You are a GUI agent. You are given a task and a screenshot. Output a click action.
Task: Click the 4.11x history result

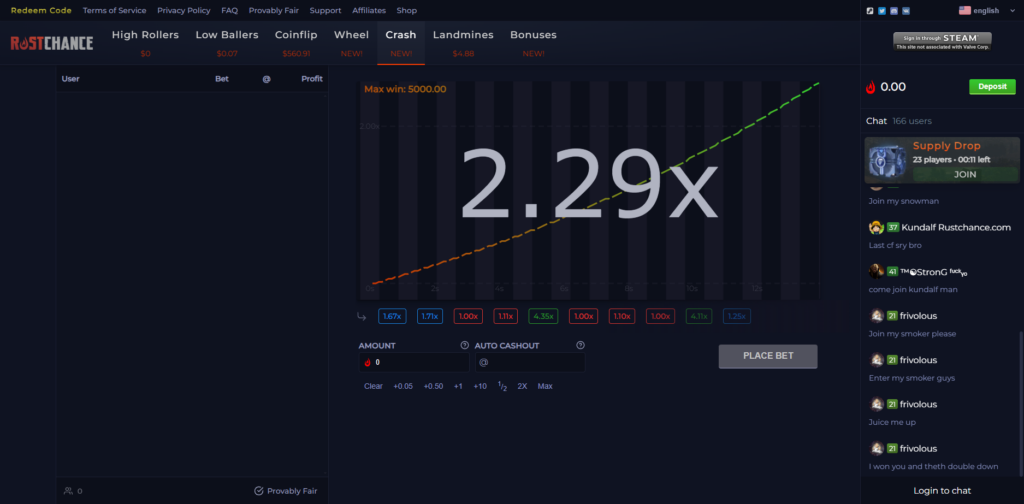(699, 316)
